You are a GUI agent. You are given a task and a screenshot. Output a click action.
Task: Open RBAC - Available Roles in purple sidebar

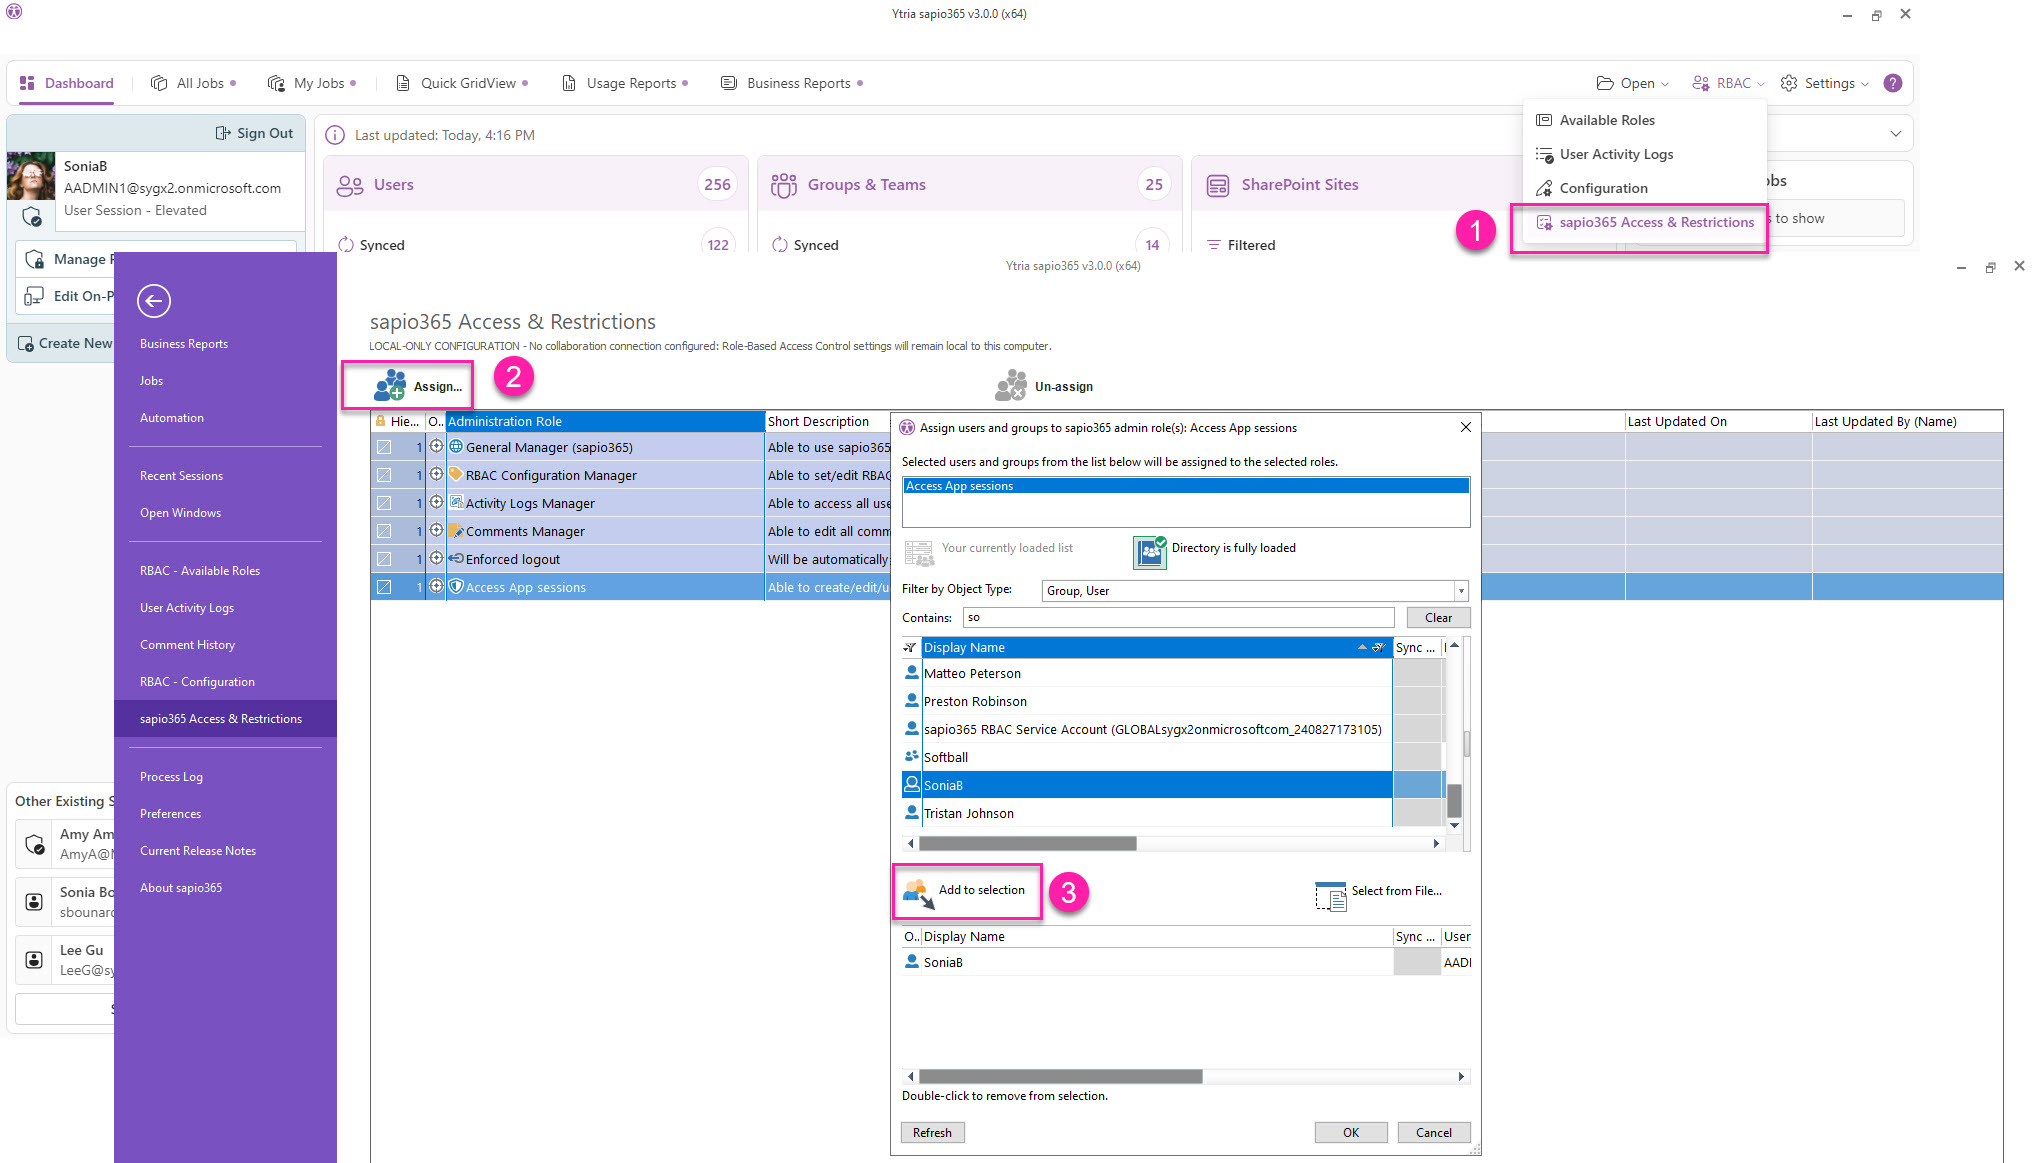coord(200,571)
